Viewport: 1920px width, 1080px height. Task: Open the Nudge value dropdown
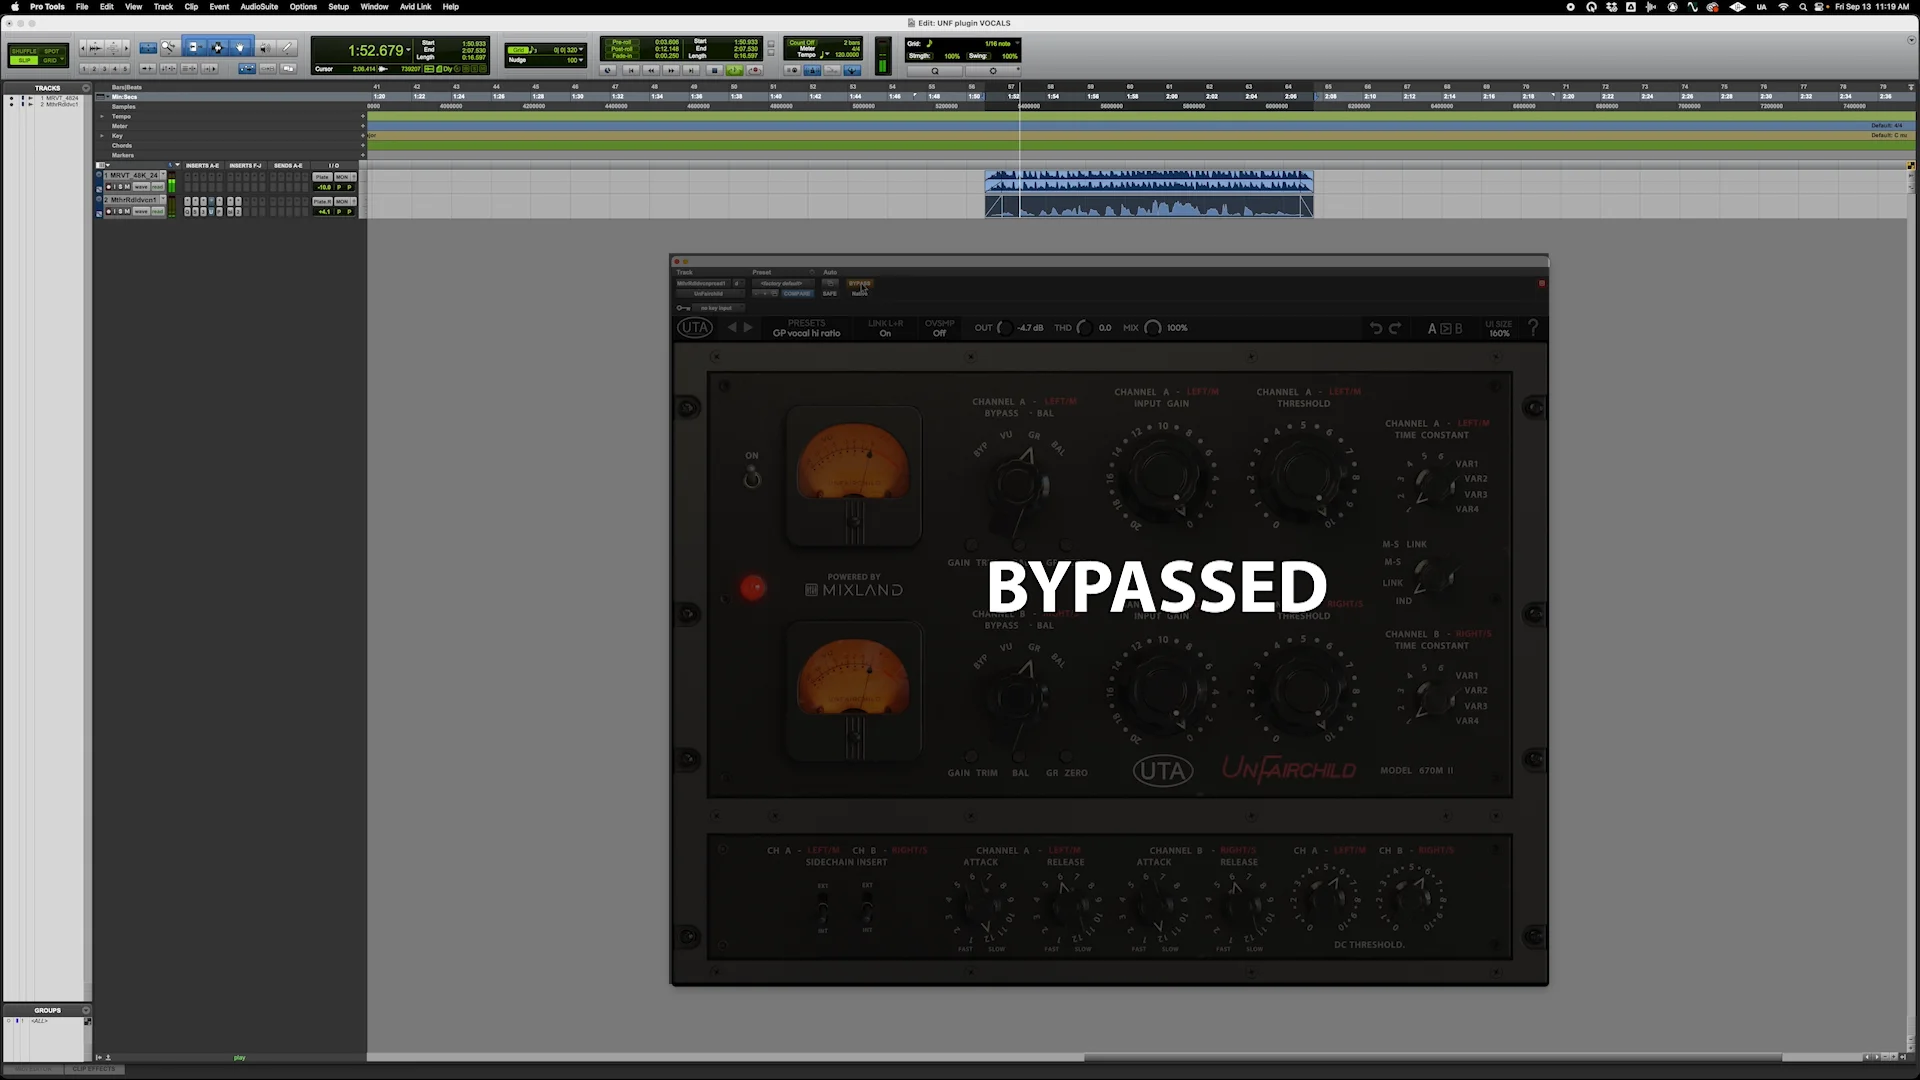click(x=581, y=60)
